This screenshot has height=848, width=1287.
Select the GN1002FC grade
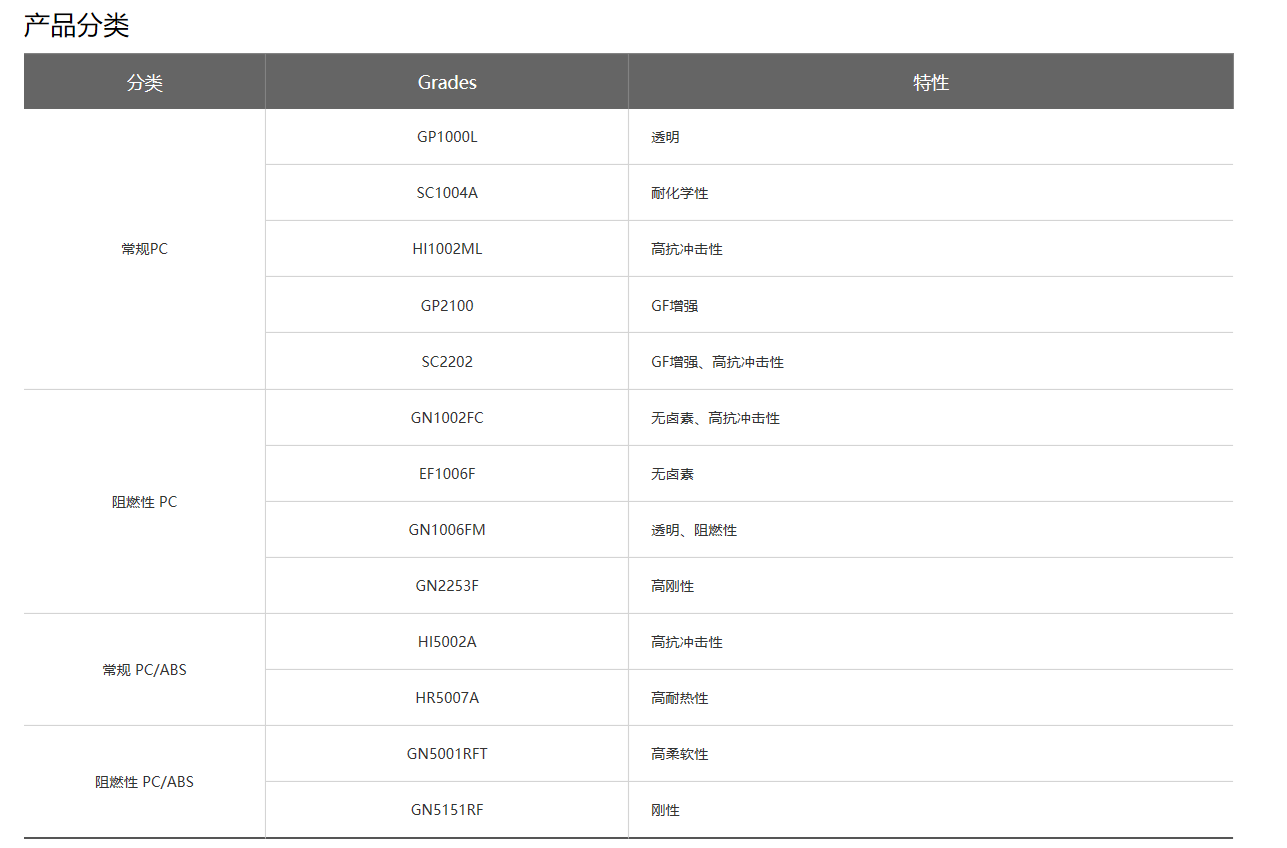[447, 418]
